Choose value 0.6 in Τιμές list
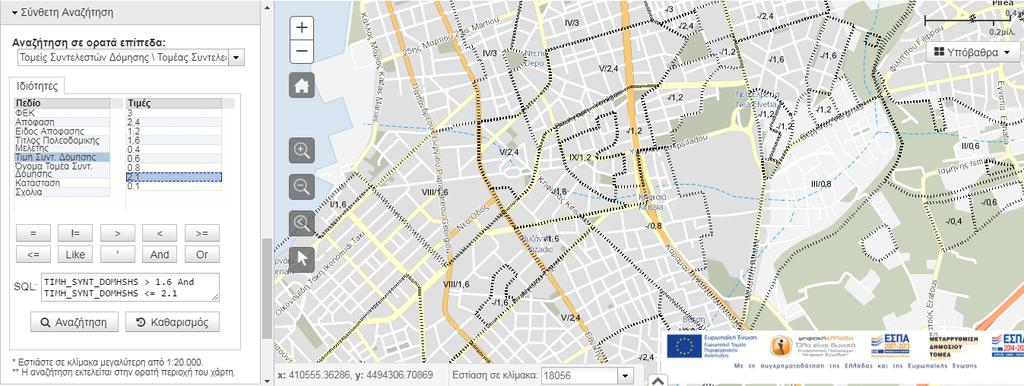Screen dimensions: 1024x386 click(173, 158)
